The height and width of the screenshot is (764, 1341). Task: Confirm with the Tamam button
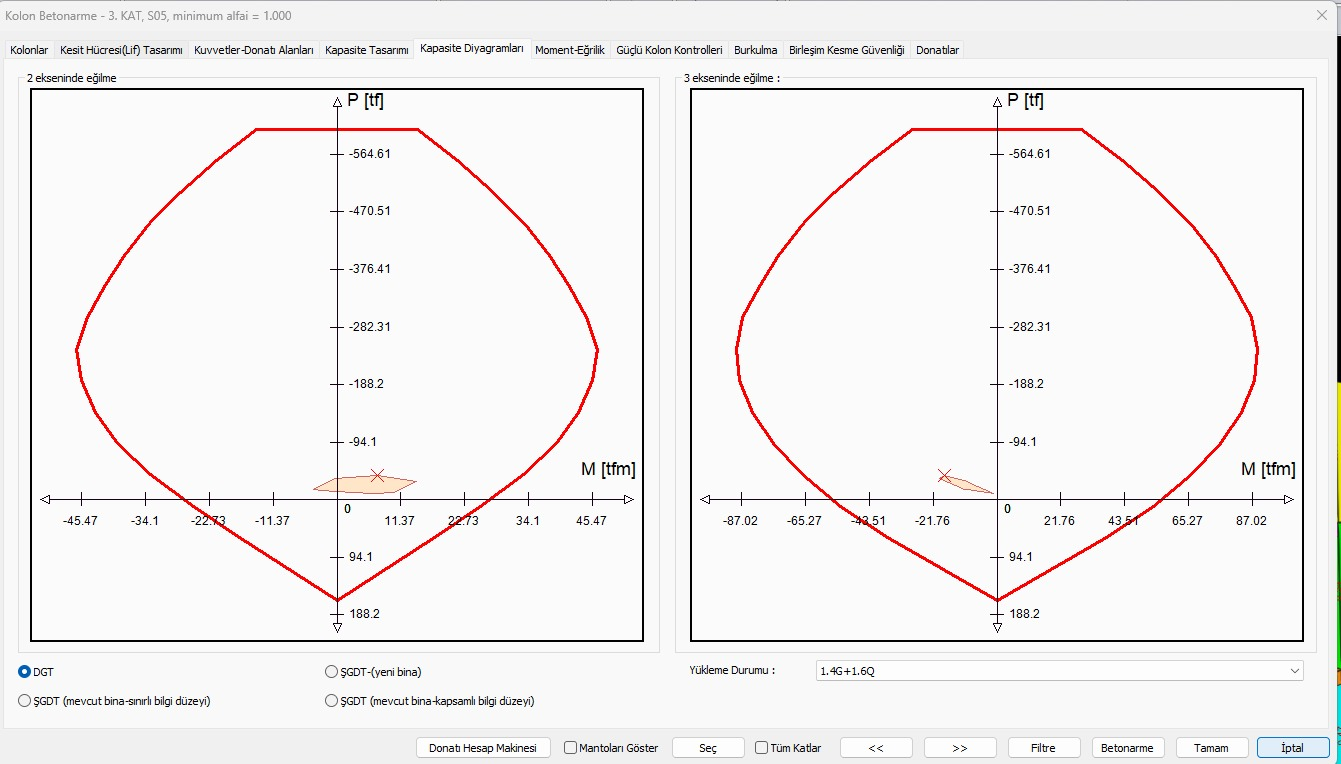coord(1212,748)
